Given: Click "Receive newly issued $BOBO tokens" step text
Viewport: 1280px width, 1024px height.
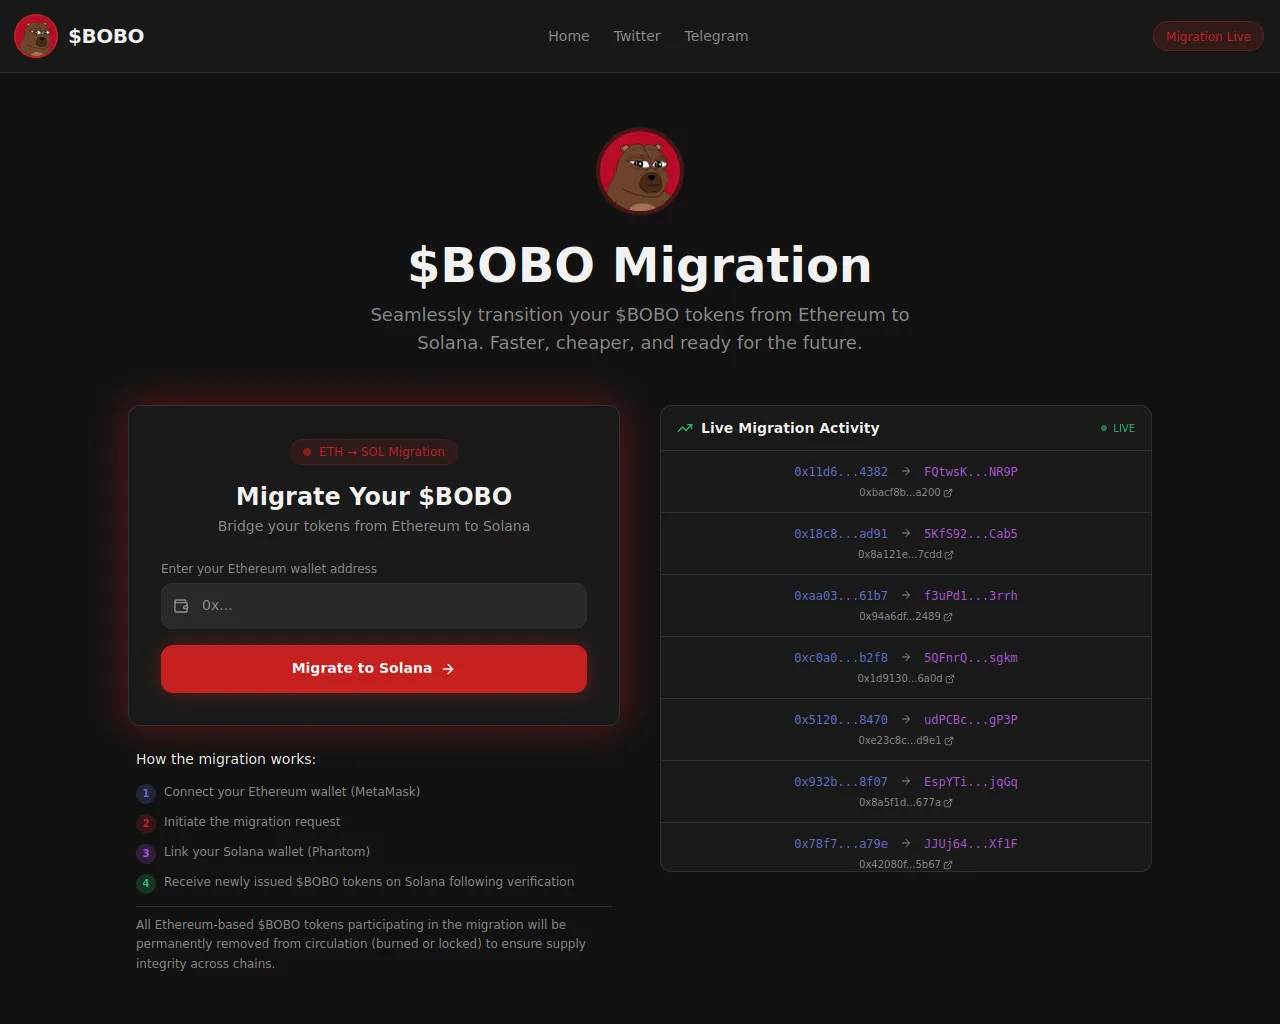Looking at the screenshot, I should (369, 882).
